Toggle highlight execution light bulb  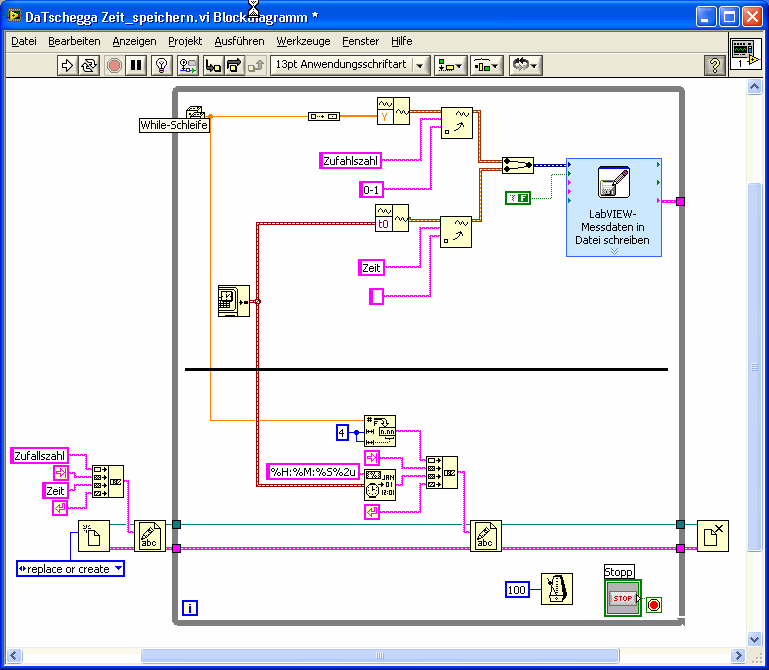pos(161,65)
